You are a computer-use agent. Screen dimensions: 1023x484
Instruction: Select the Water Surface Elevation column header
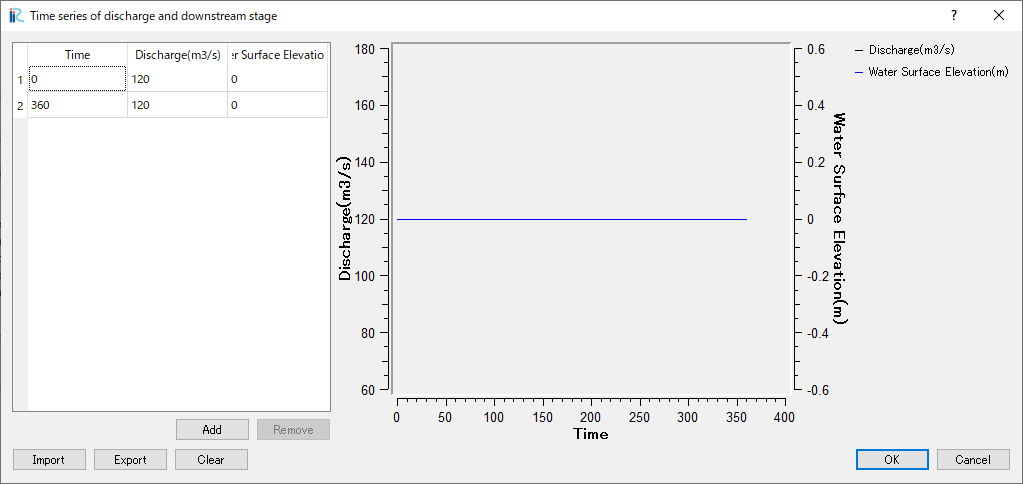tap(277, 55)
